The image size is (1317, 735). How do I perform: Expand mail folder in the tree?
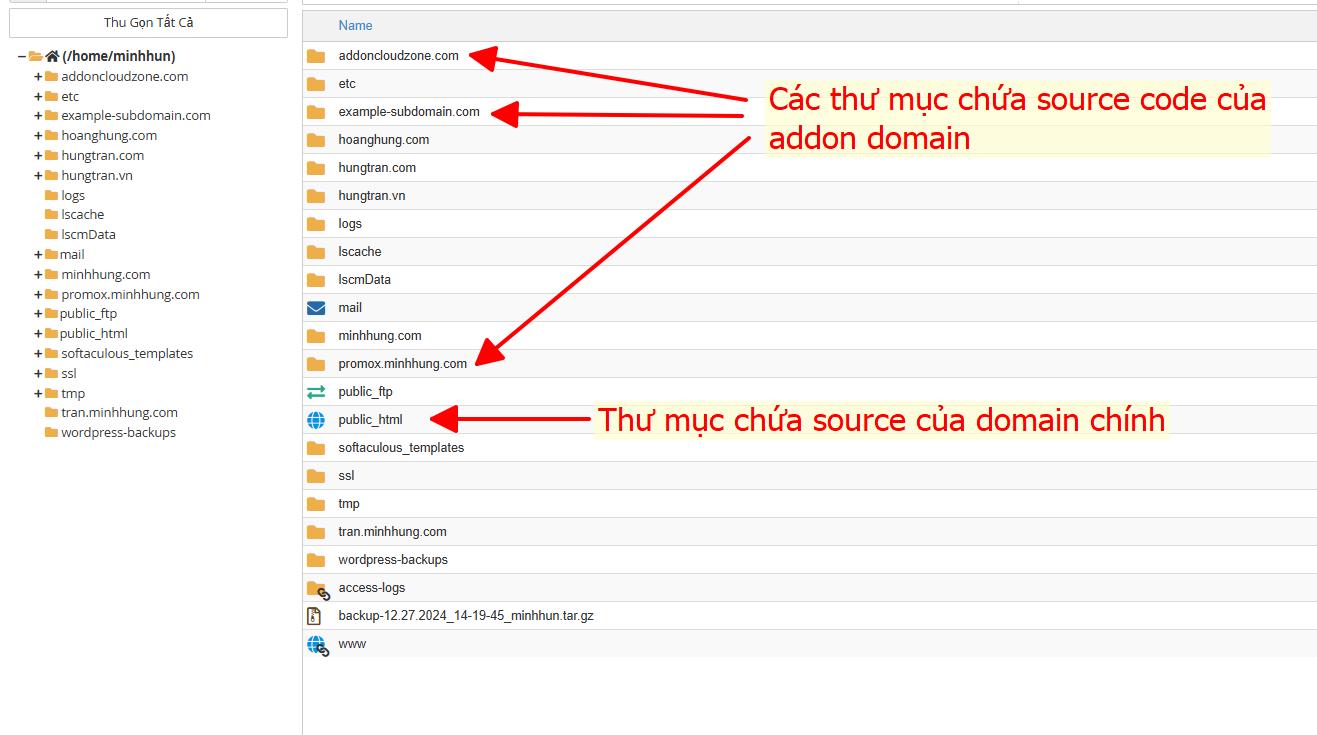pos(38,255)
